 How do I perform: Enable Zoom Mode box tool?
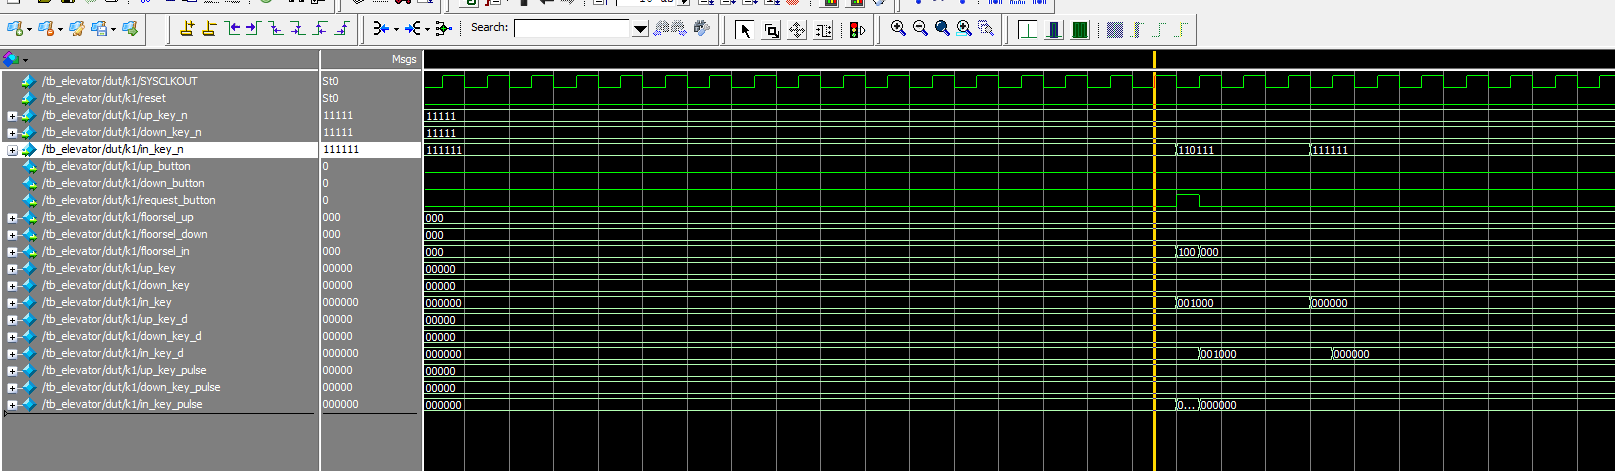pyautogui.click(x=771, y=30)
